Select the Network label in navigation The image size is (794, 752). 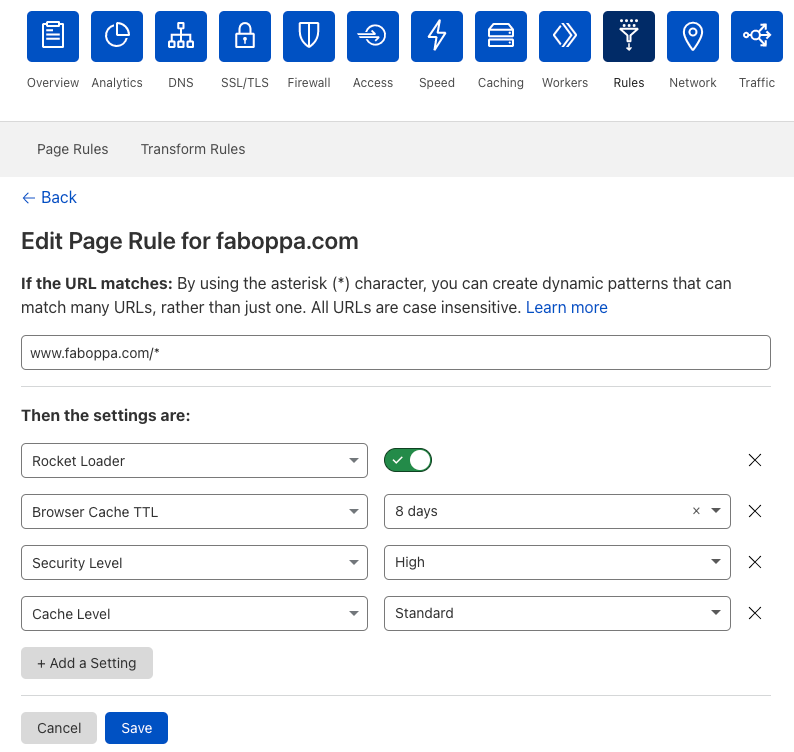[693, 83]
